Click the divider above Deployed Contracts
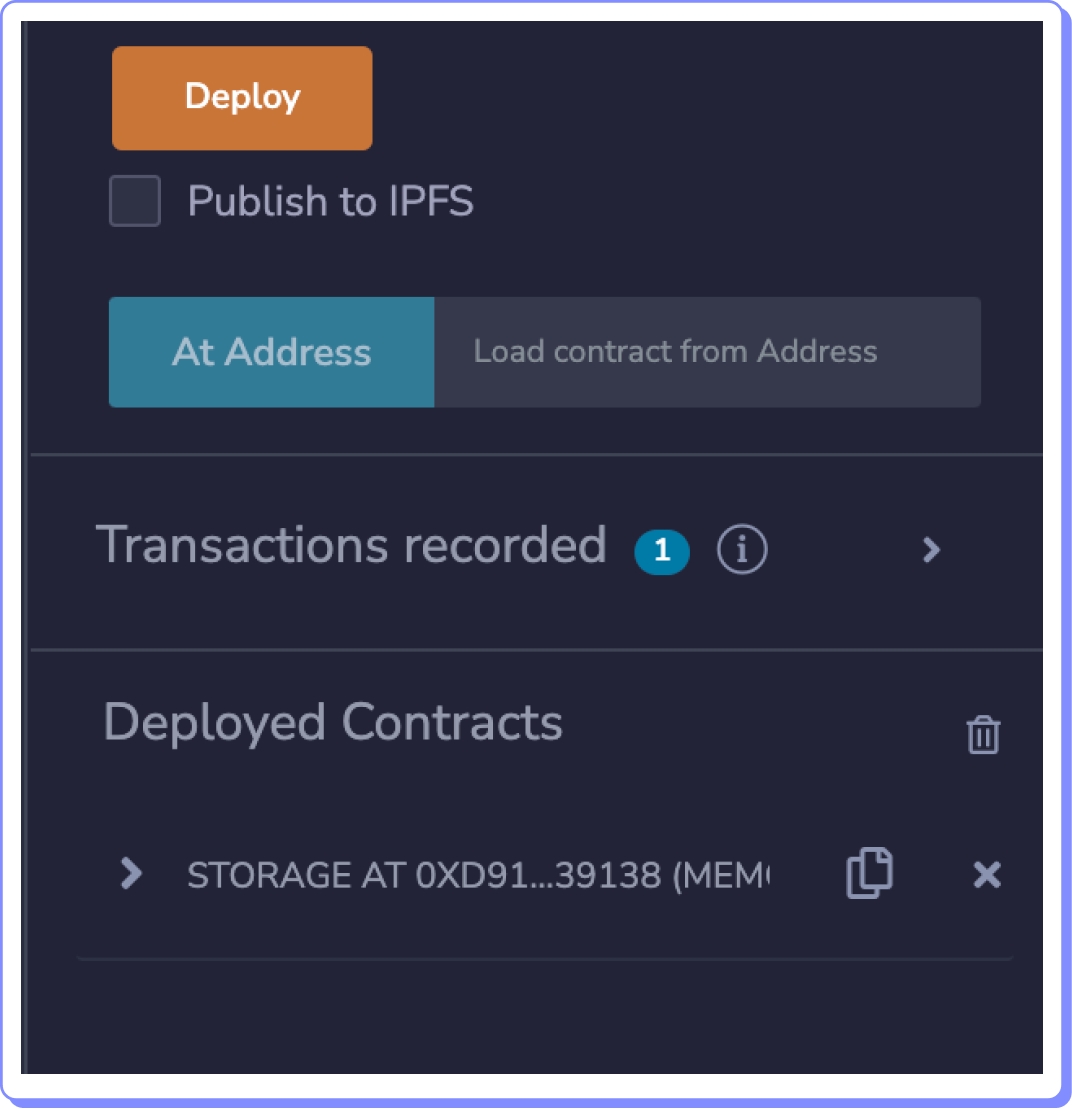The height and width of the screenshot is (1109, 1072). pos(536,650)
